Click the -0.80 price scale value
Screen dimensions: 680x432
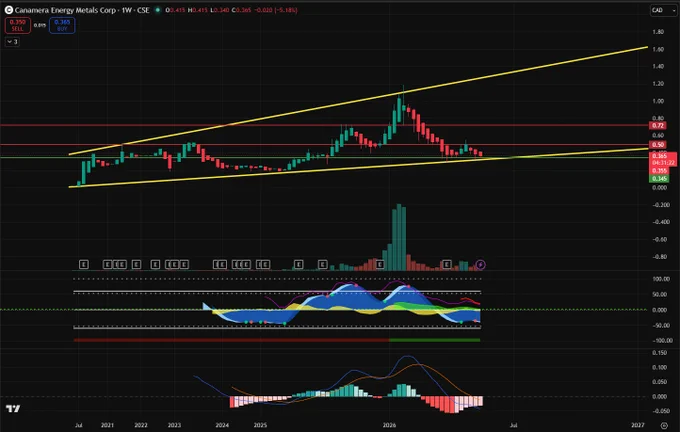[659, 257]
